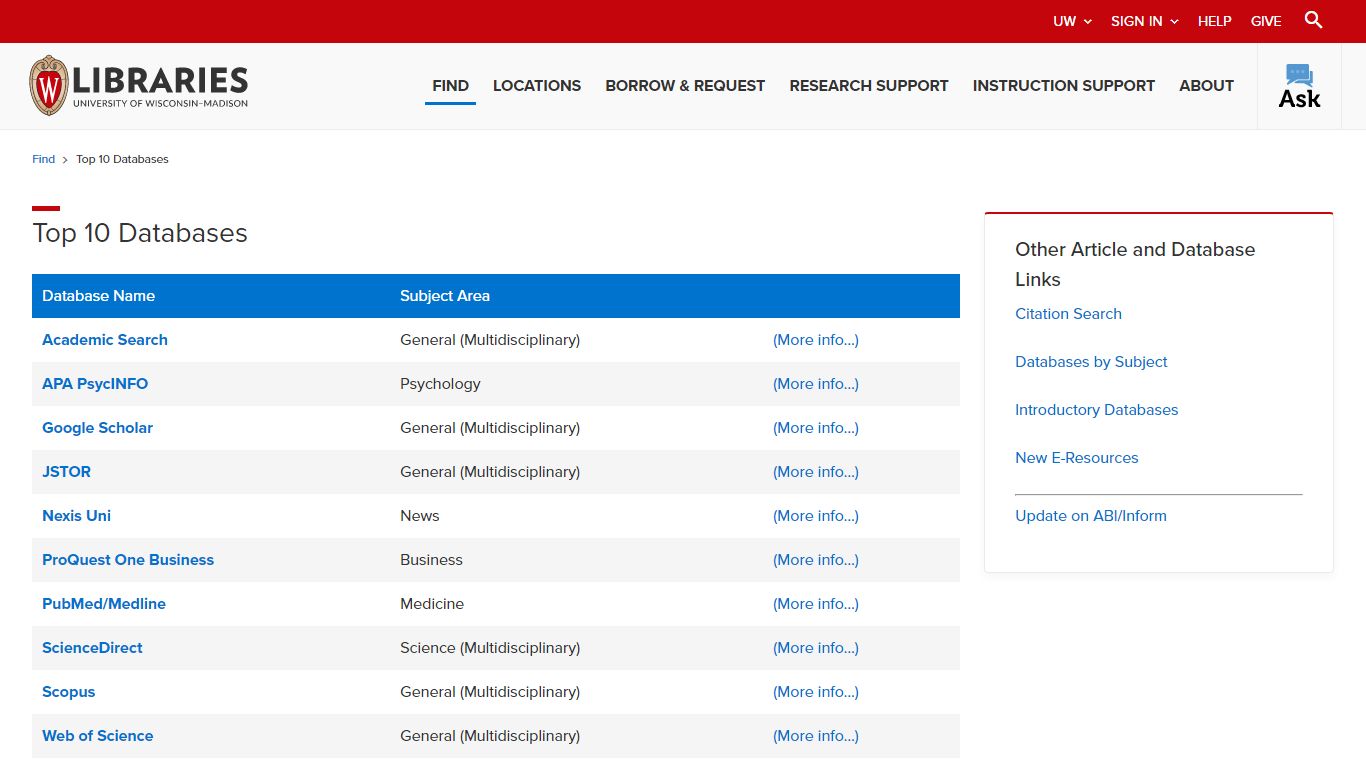Open the Update on ABI/Inform link
The image size is (1366, 768).
(1091, 516)
